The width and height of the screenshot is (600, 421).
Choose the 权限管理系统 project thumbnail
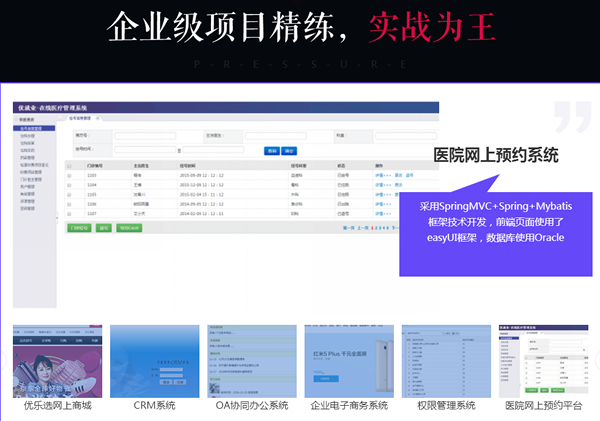click(446, 360)
